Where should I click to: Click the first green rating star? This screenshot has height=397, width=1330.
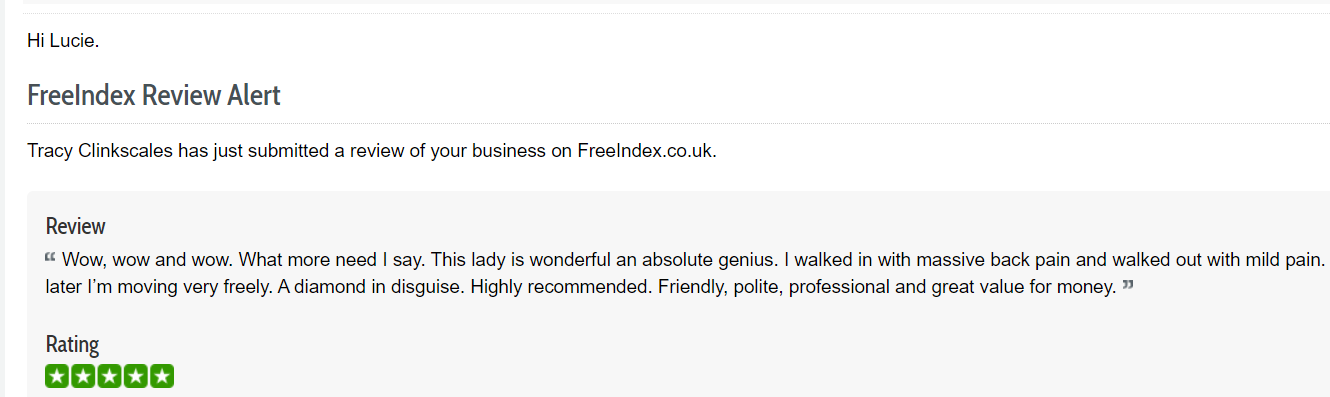pos(57,377)
